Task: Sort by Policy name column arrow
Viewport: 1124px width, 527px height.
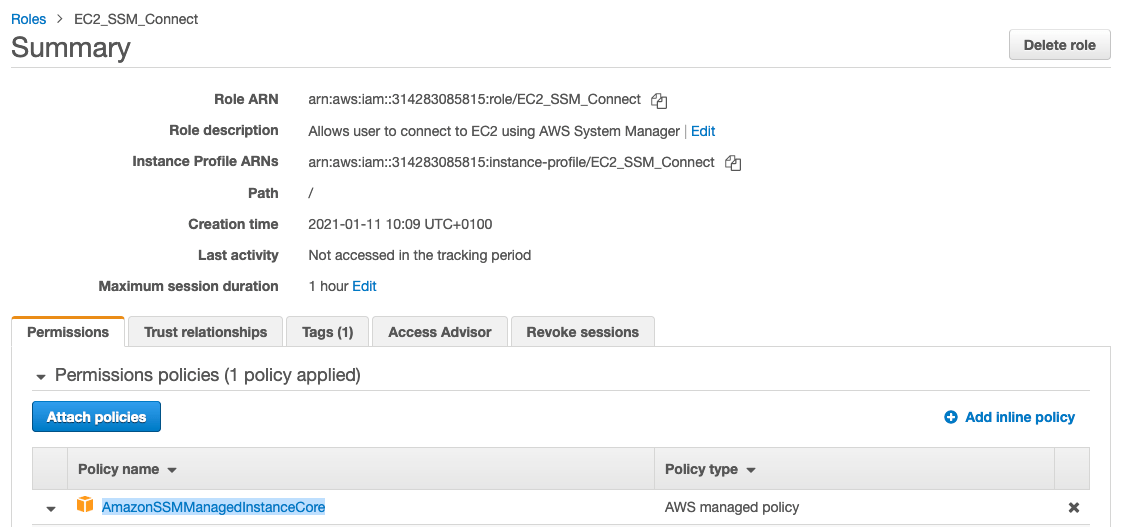Action: 172,470
